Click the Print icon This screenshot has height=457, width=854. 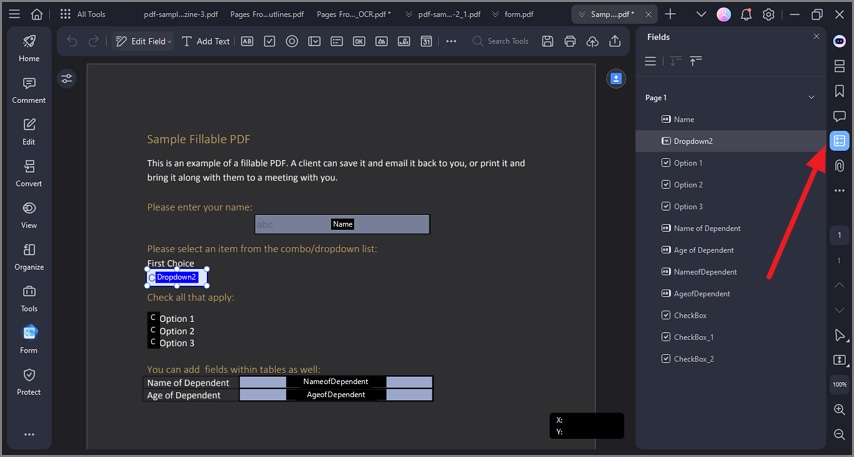(x=570, y=41)
